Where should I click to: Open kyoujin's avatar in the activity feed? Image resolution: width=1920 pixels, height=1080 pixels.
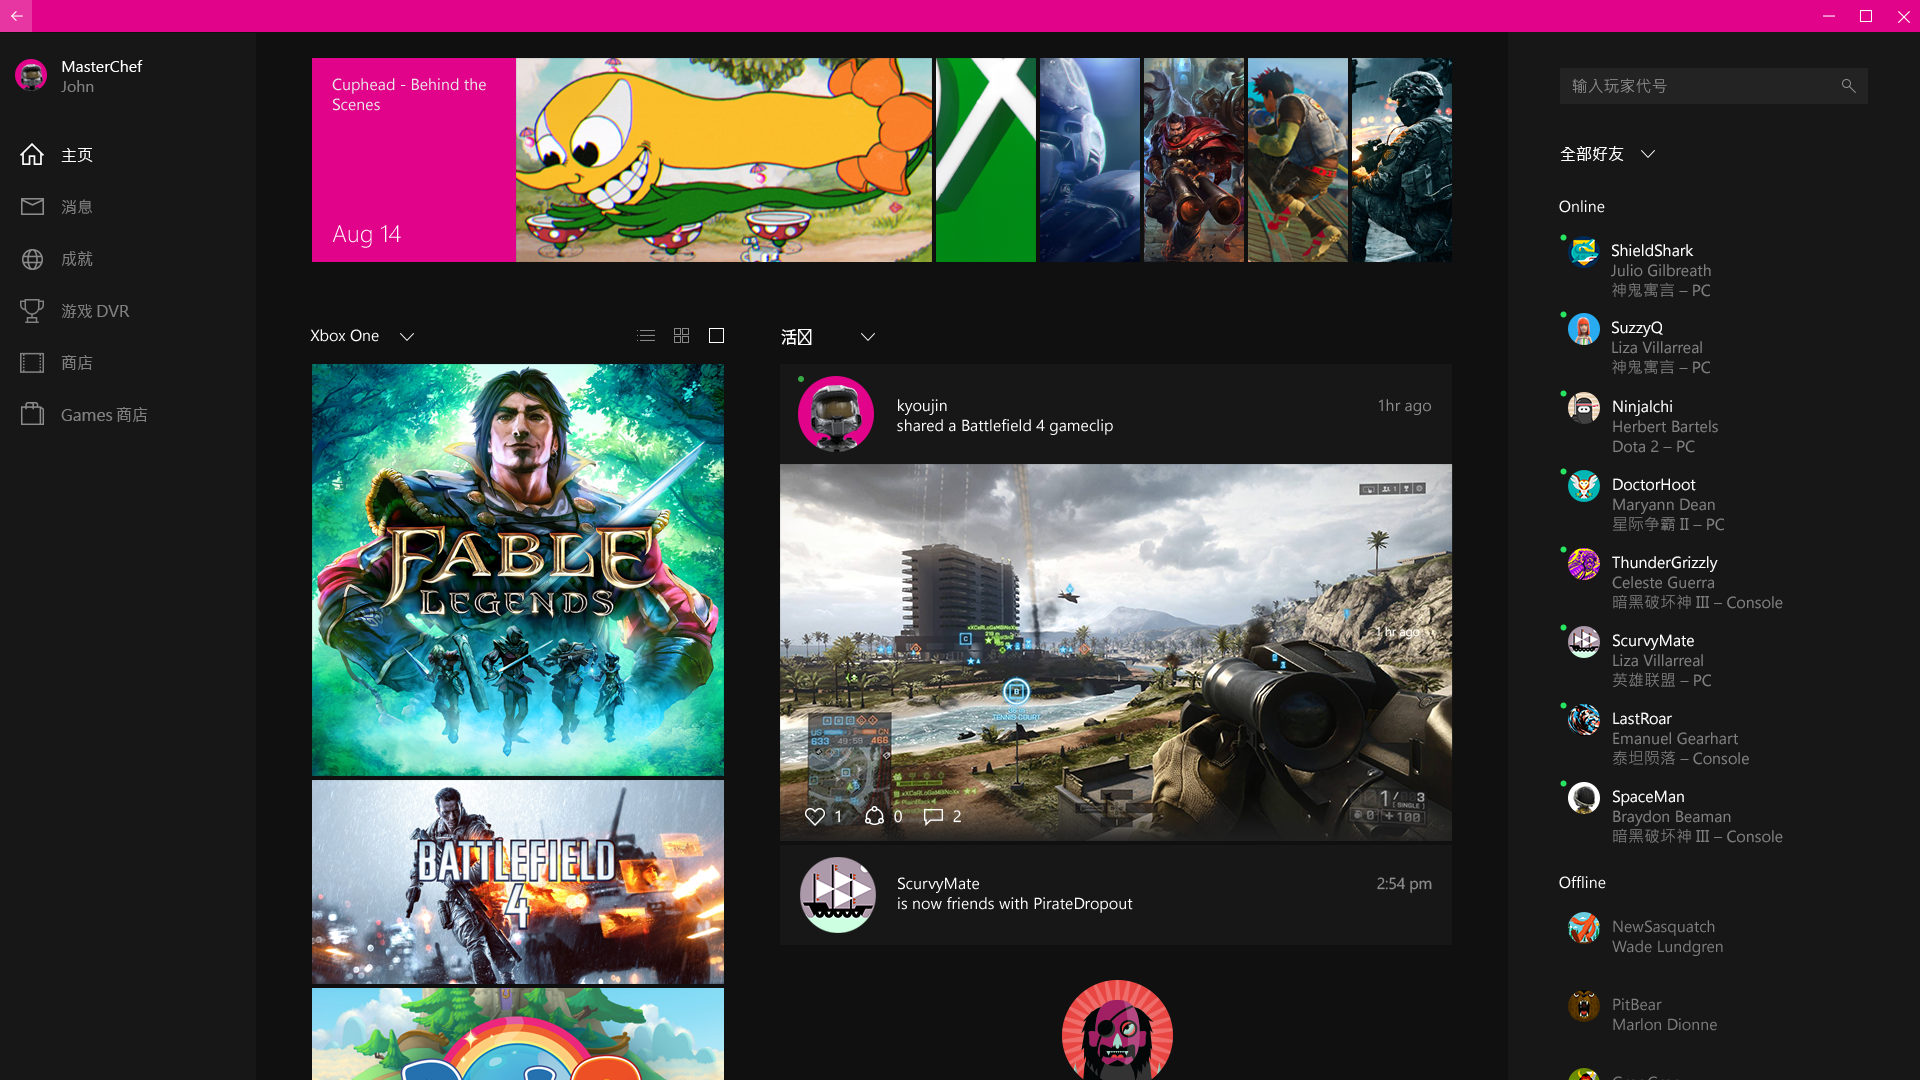(x=836, y=414)
